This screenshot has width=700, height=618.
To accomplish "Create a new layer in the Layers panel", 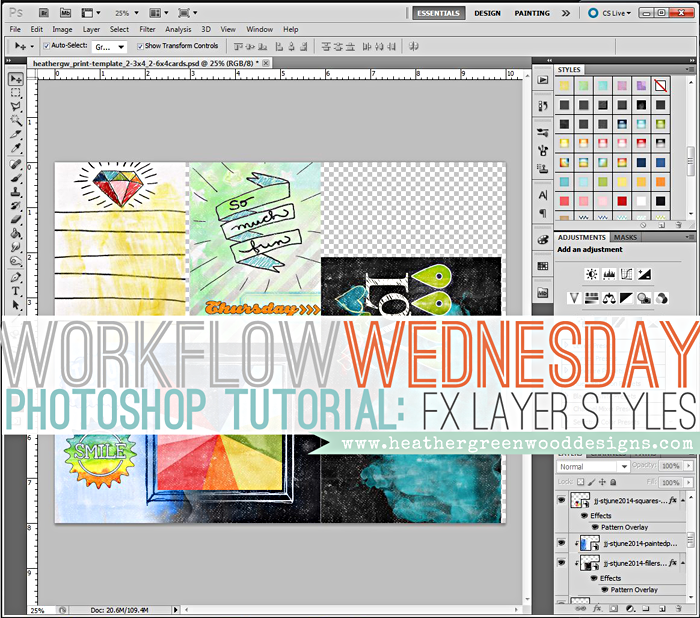I will coord(662,608).
